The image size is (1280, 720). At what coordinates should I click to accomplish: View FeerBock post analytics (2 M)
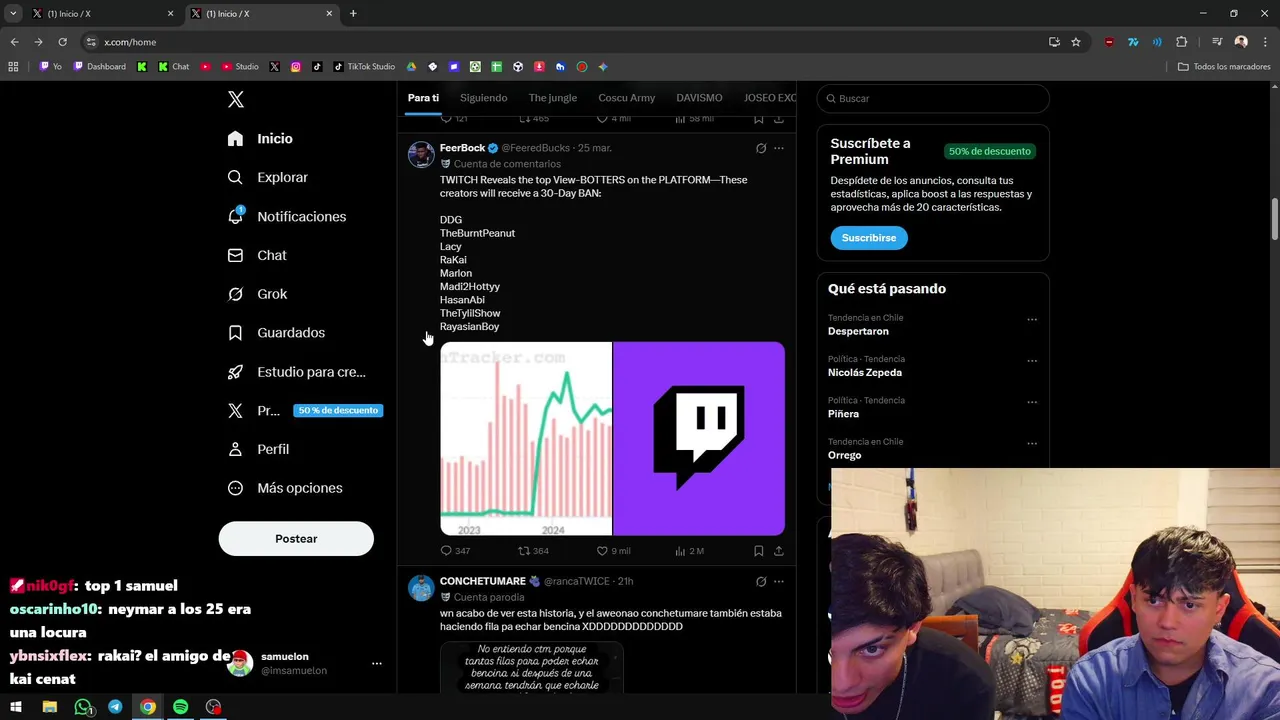[x=690, y=551]
